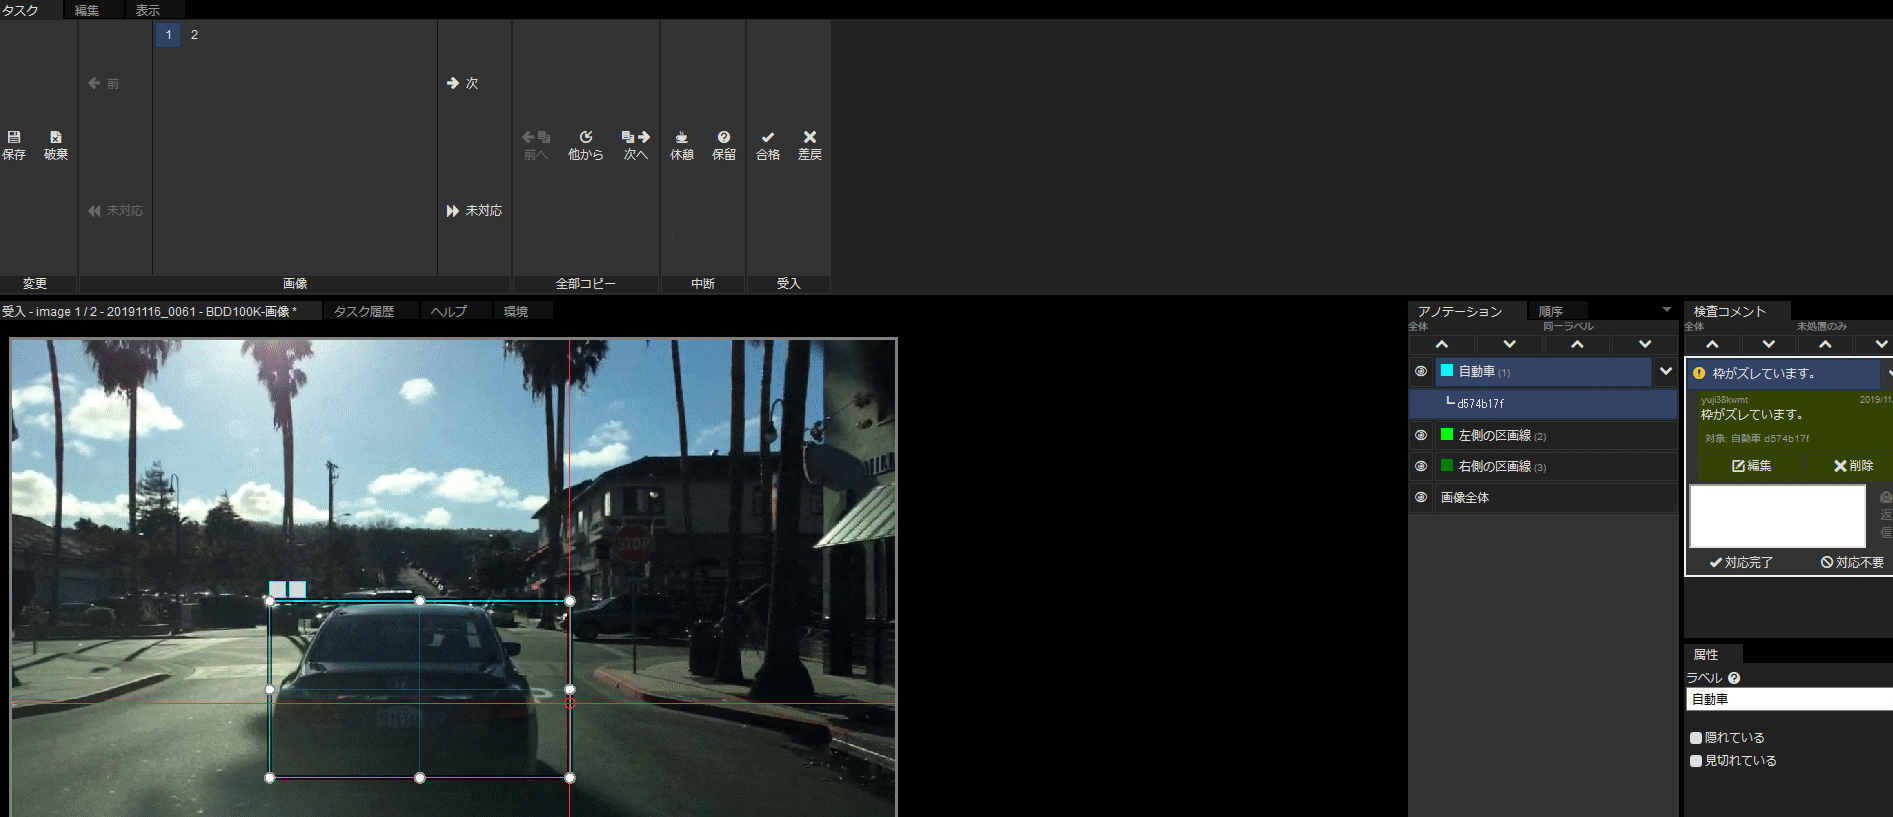Image resolution: width=1893 pixels, height=817 pixels.
Task: Click cyan color swatch for 自動車
Action: 1447,370
